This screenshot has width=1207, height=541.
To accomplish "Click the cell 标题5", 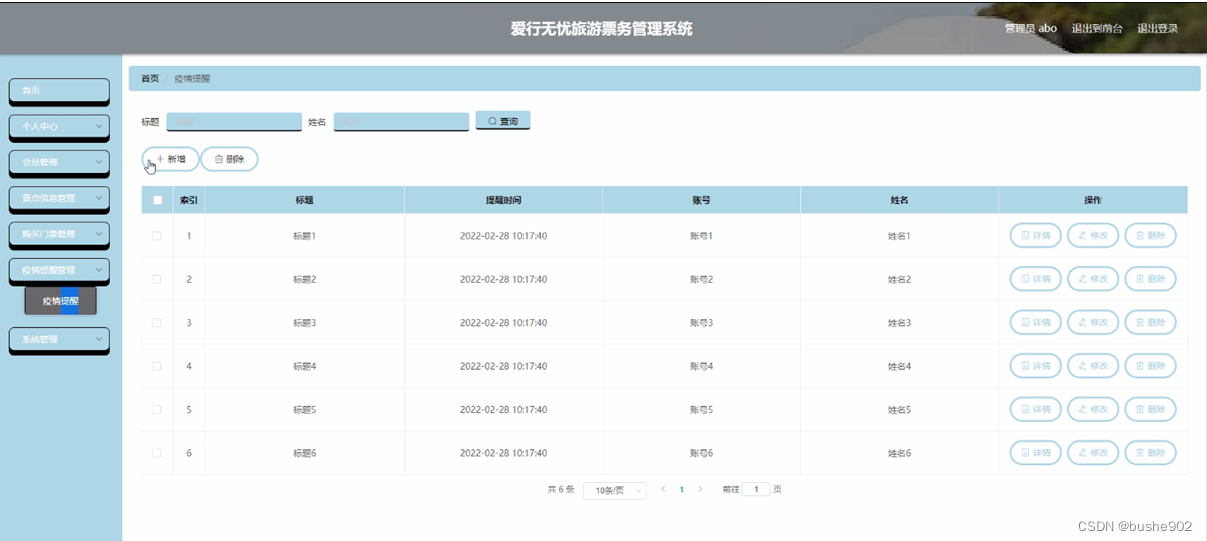I will pyautogui.click(x=304, y=410).
